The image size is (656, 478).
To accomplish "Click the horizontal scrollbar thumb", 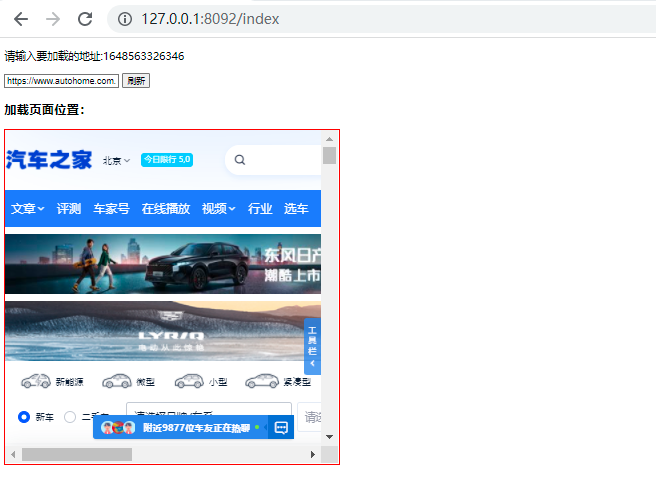I will [77, 454].
